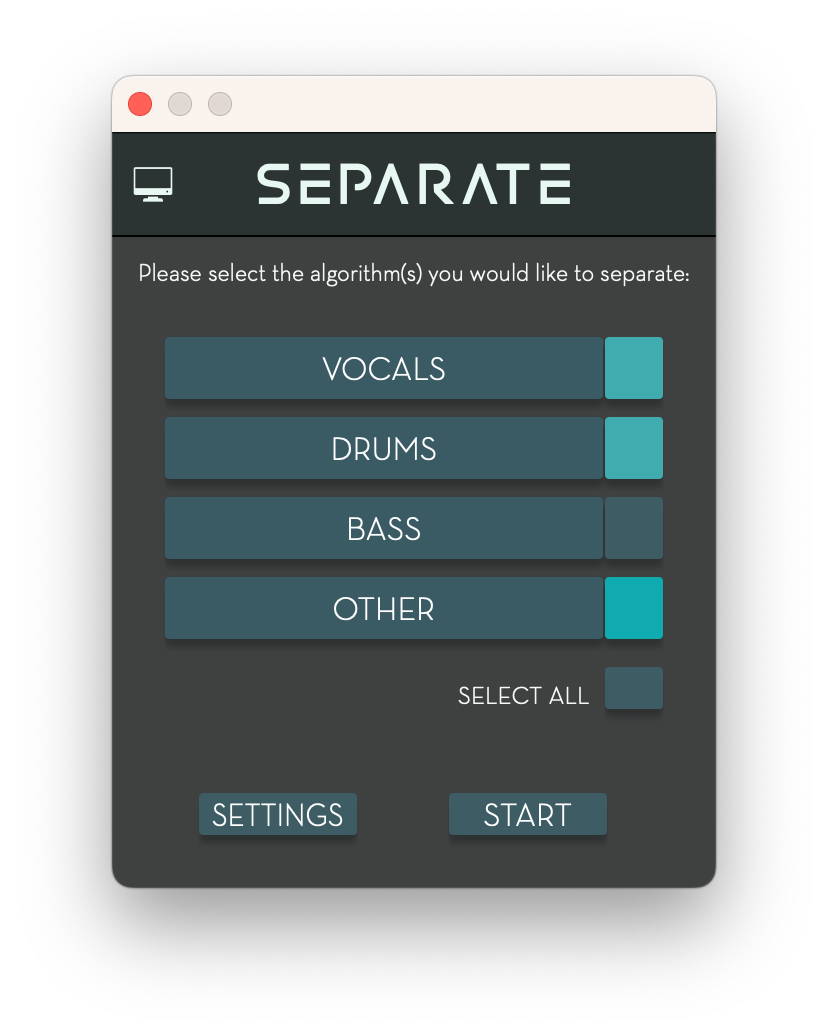Click the monitor icon in the header
Screen dimensions: 828x1036
(x=153, y=184)
